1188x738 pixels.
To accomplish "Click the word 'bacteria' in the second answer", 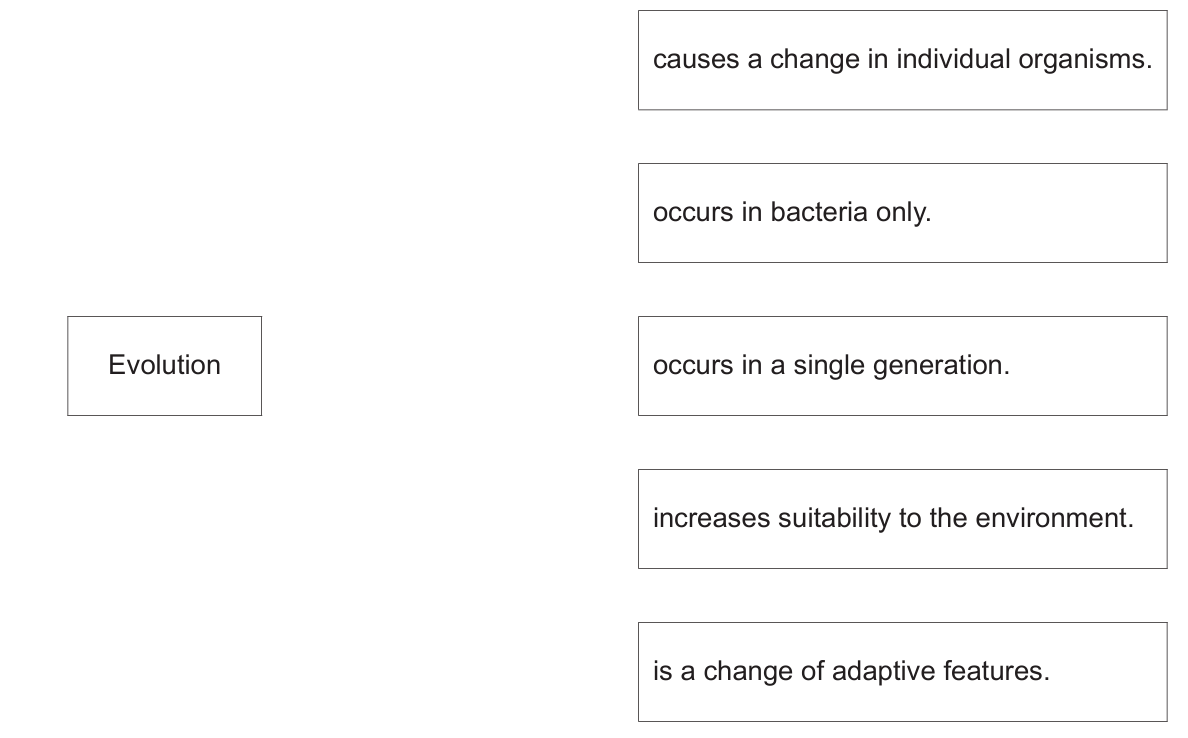I will click(x=818, y=213).
